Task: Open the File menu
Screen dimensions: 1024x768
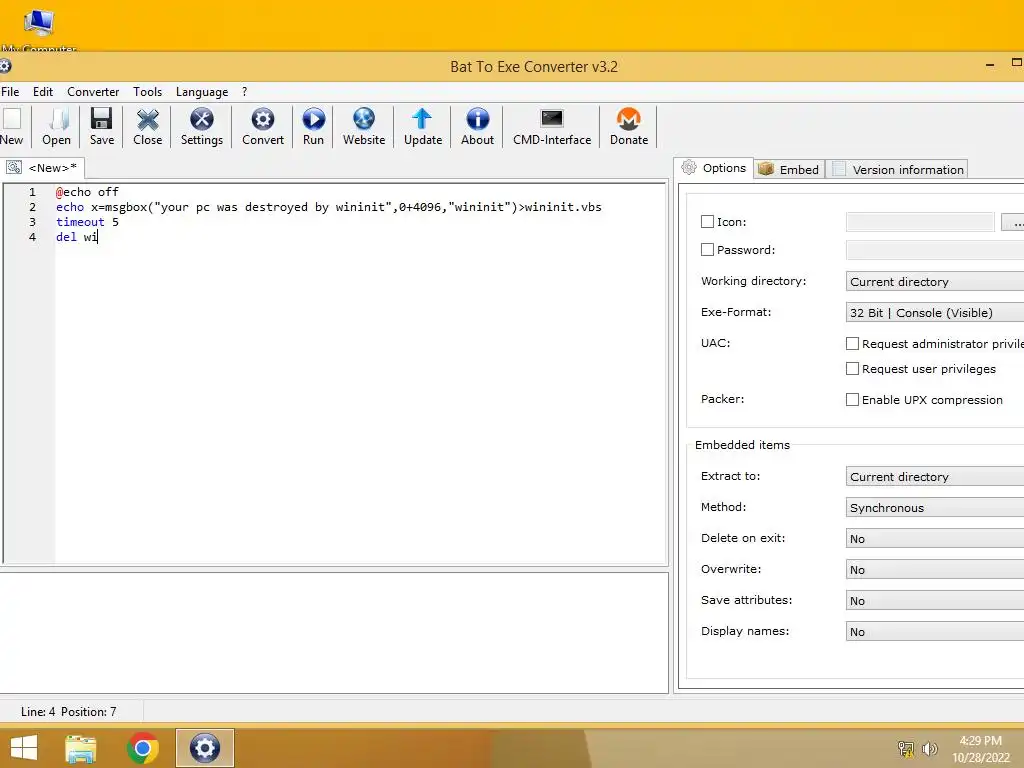Action: pyautogui.click(x=10, y=92)
